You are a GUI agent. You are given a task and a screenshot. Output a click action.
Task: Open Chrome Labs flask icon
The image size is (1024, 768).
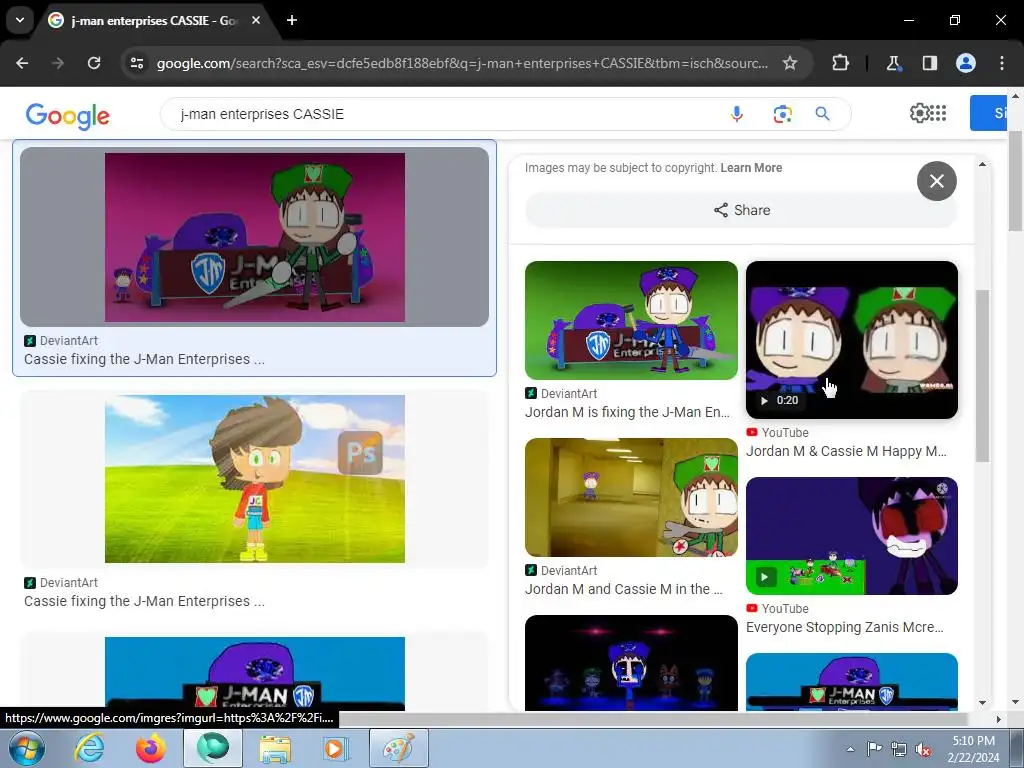click(x=893, y=63)
